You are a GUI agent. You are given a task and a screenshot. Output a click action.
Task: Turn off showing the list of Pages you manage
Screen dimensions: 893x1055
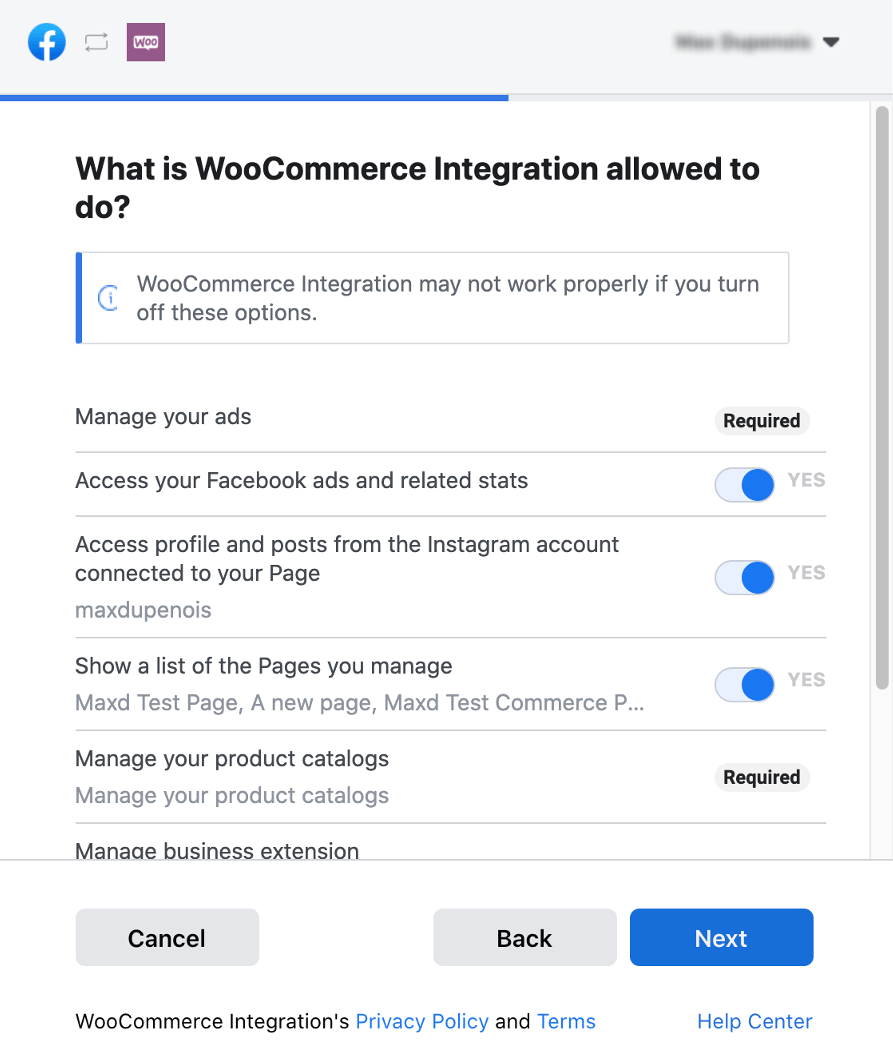point(744,684)
